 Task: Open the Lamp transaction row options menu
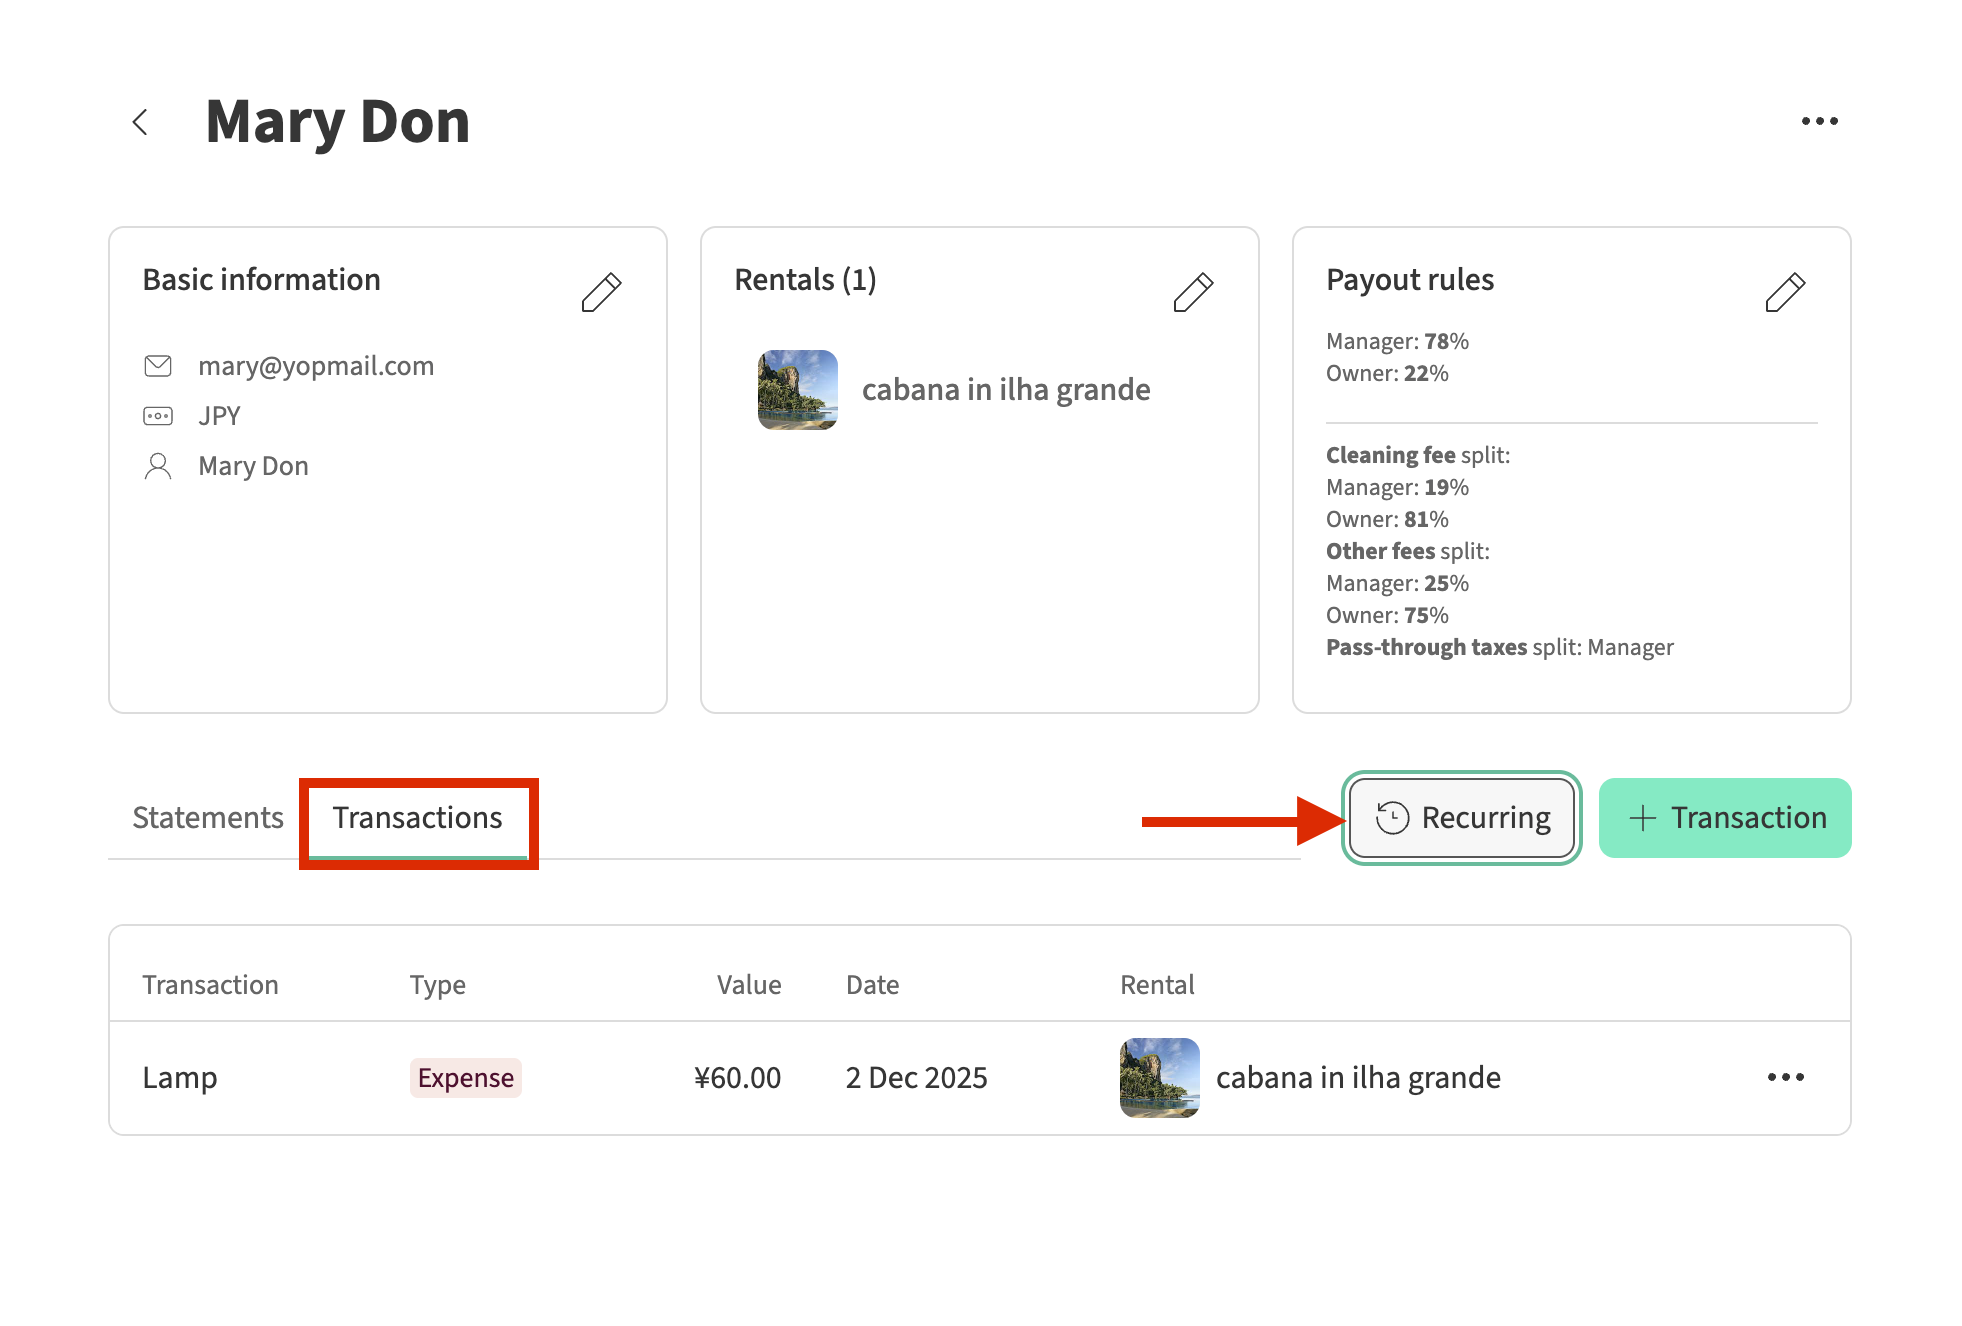[x=1785, y=1078]
